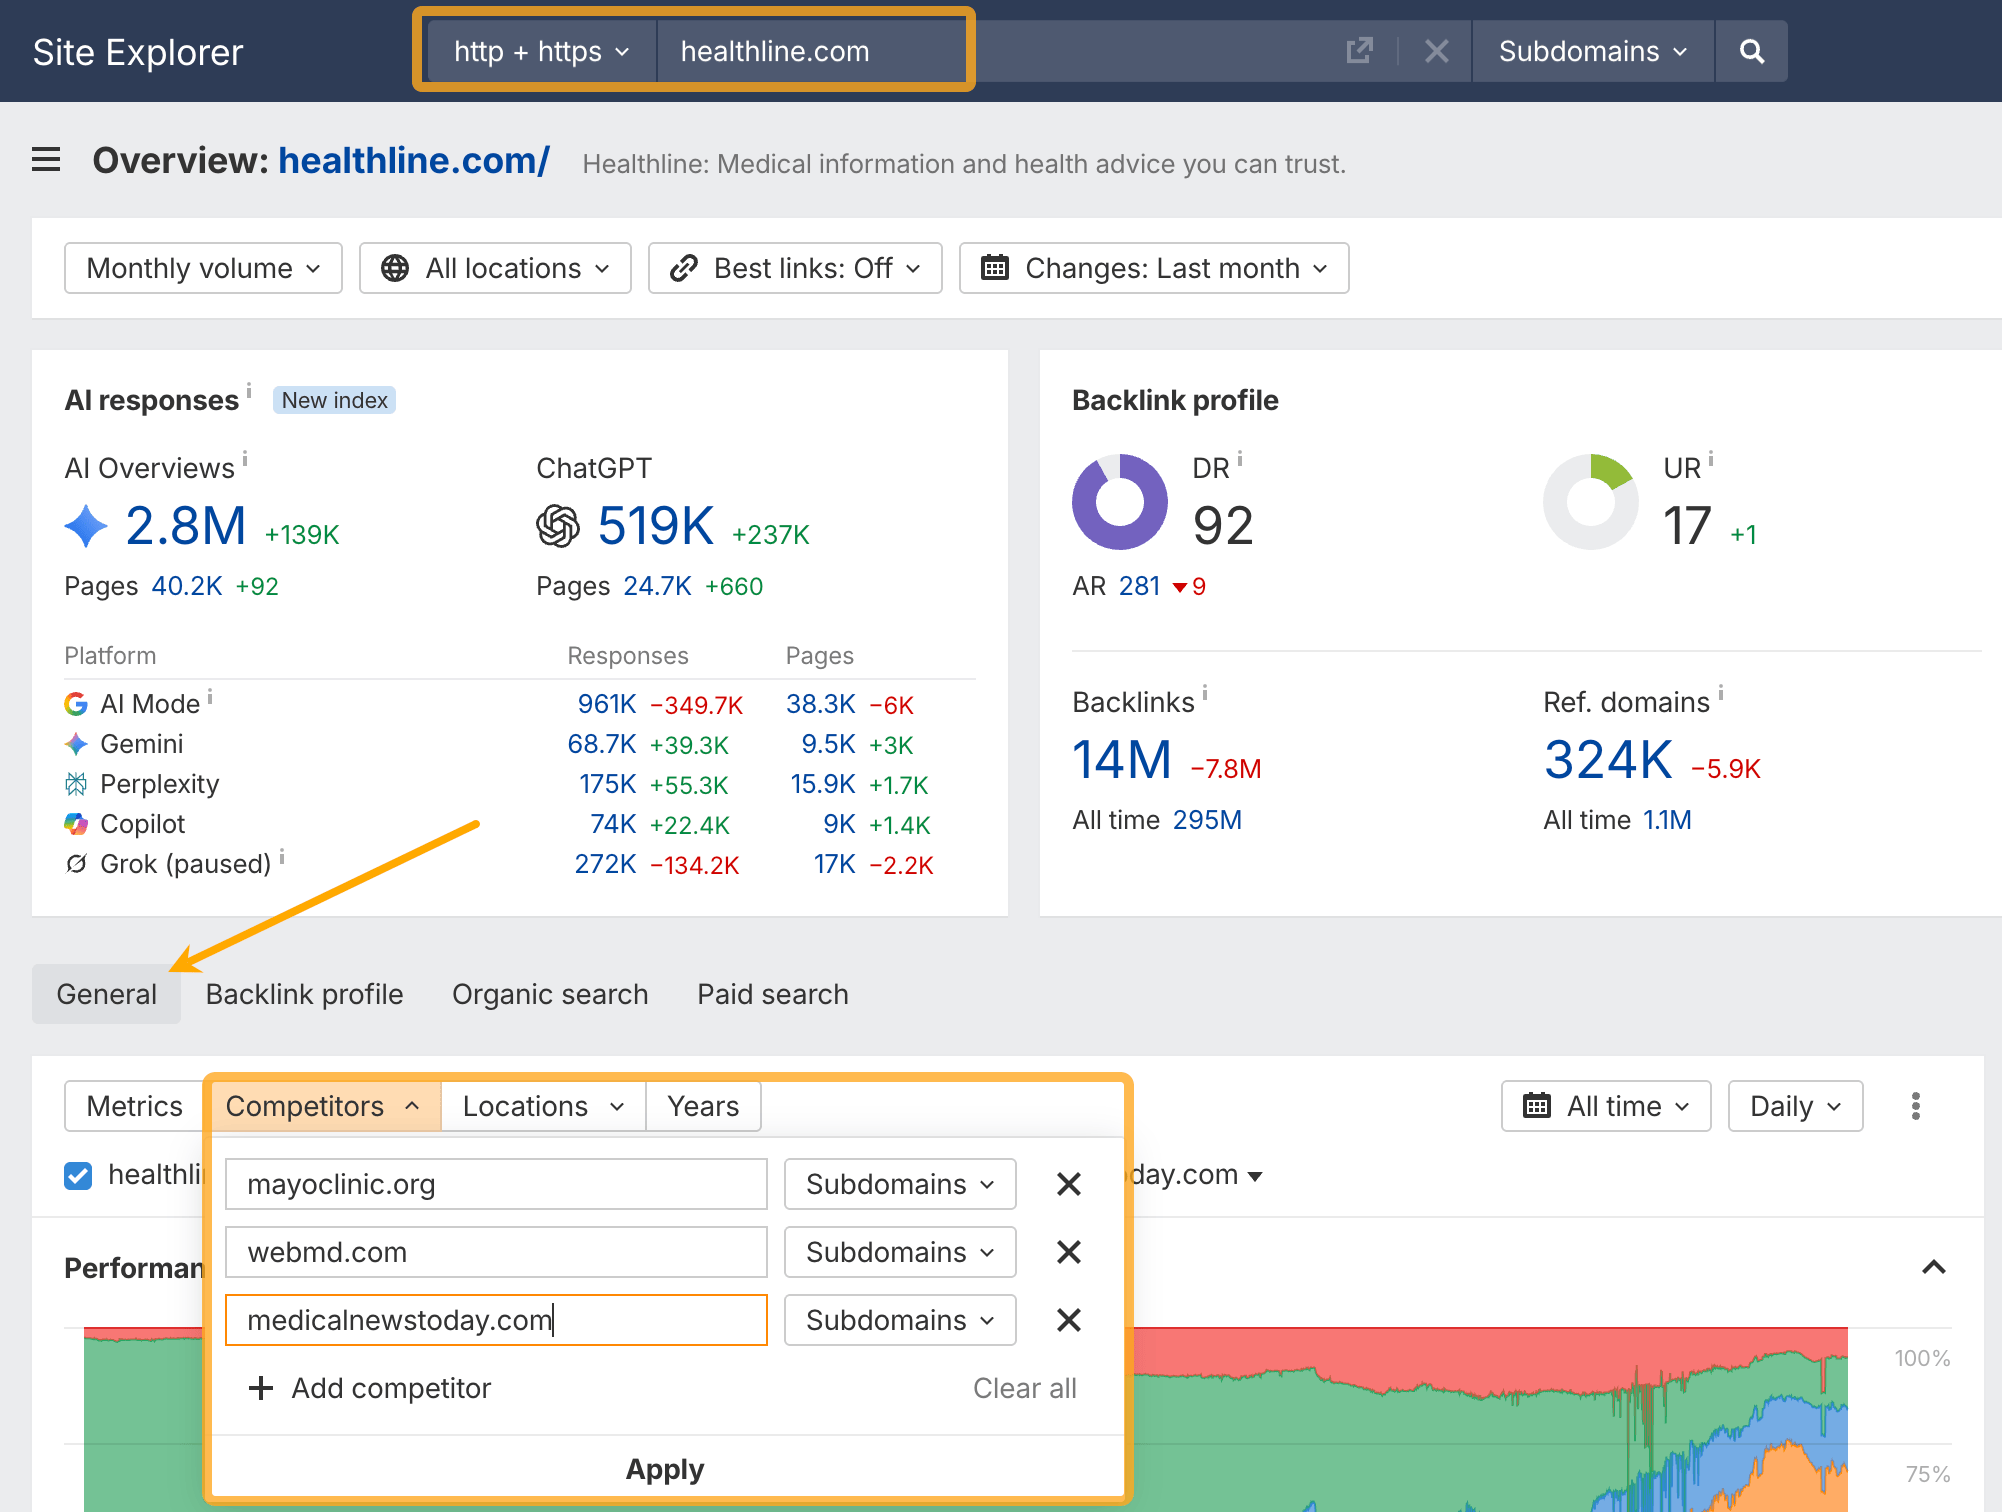Click the 14M backlinks value

1121,760
